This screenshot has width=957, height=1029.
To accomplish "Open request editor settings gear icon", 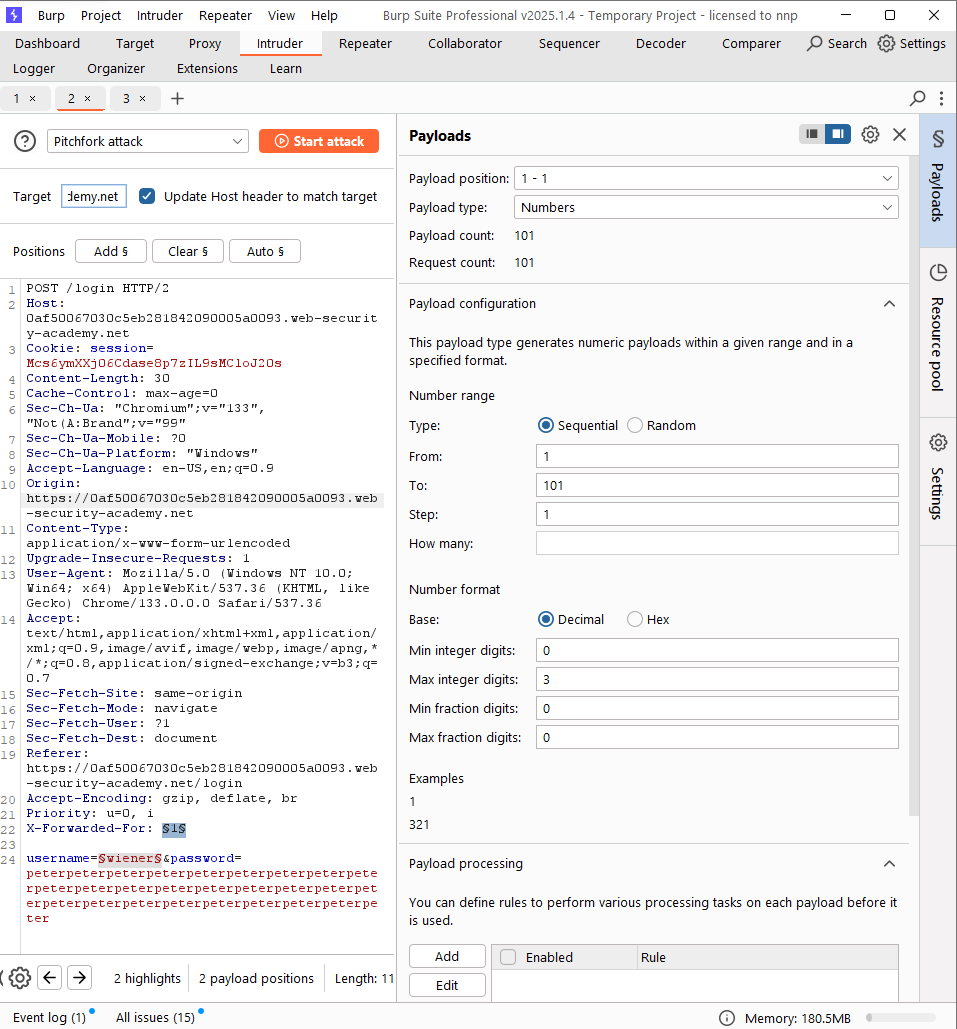I will (20, 978).
